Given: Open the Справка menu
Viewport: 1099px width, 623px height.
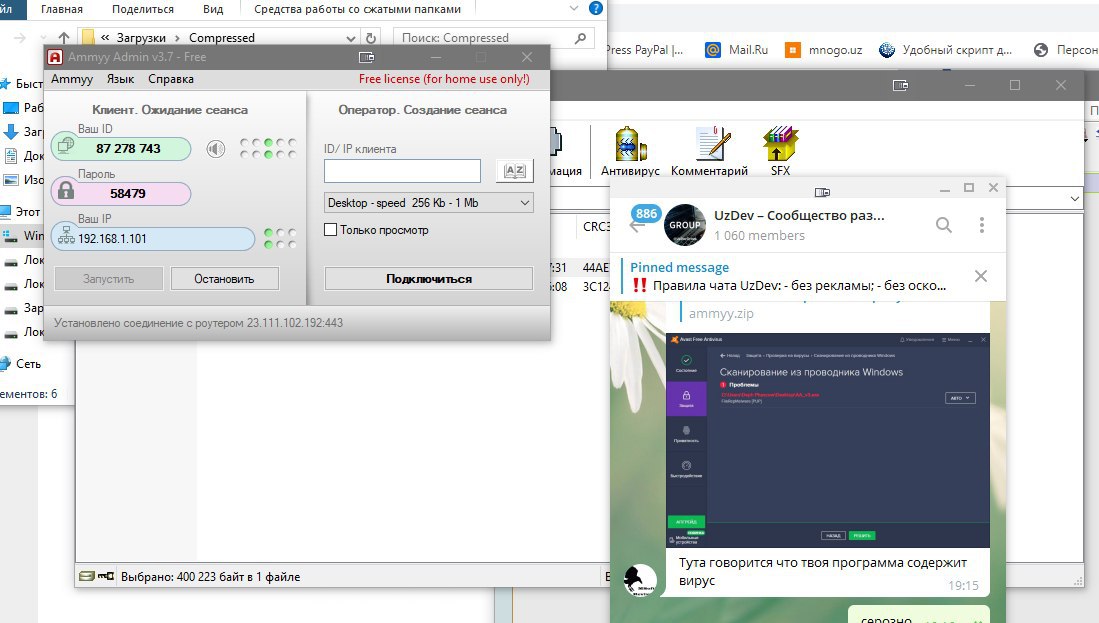Looking at the screenshot, I should [171, 79].
